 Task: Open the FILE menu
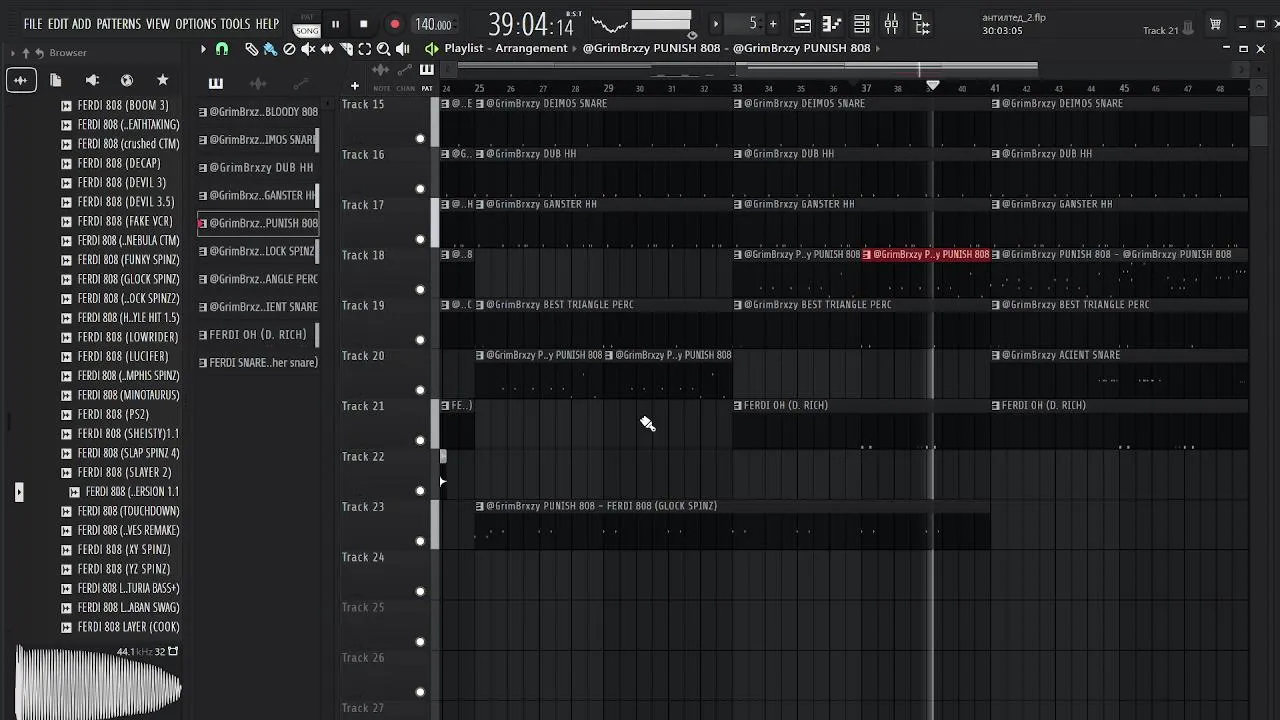pyautogui.click(x=33, y=24)
